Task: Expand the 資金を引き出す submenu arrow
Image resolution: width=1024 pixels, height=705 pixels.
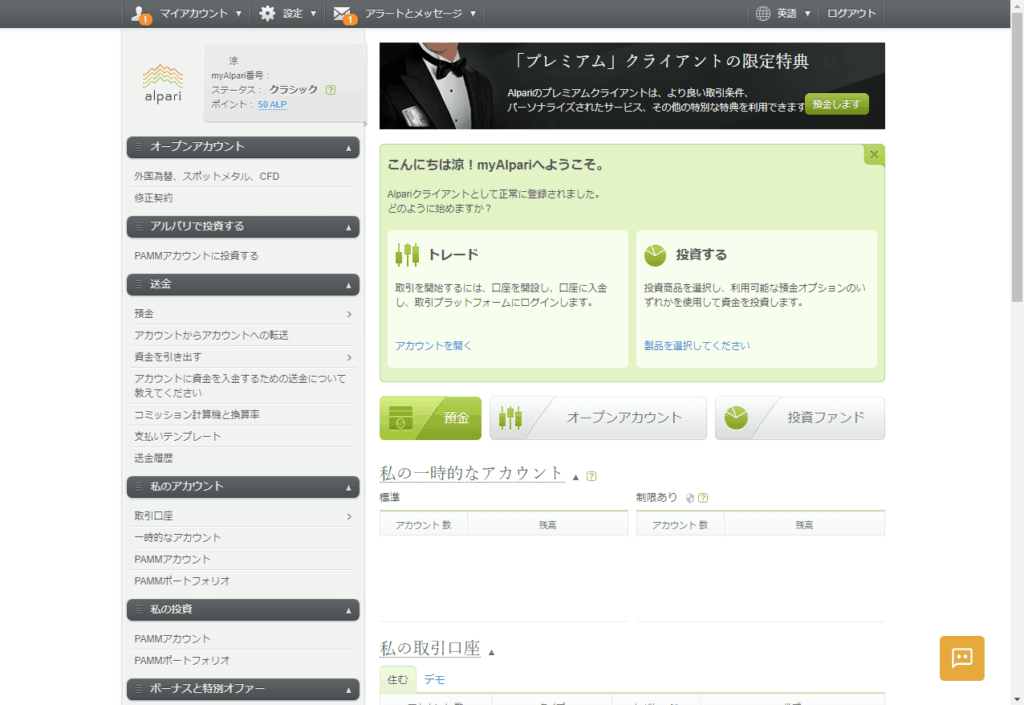Action: click(349, 357)
